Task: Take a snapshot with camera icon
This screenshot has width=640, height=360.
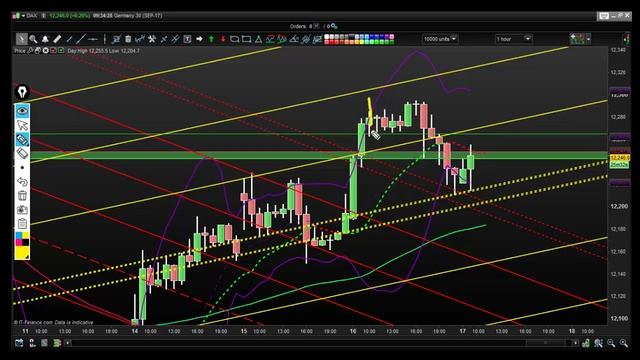Action: [22, 210]
